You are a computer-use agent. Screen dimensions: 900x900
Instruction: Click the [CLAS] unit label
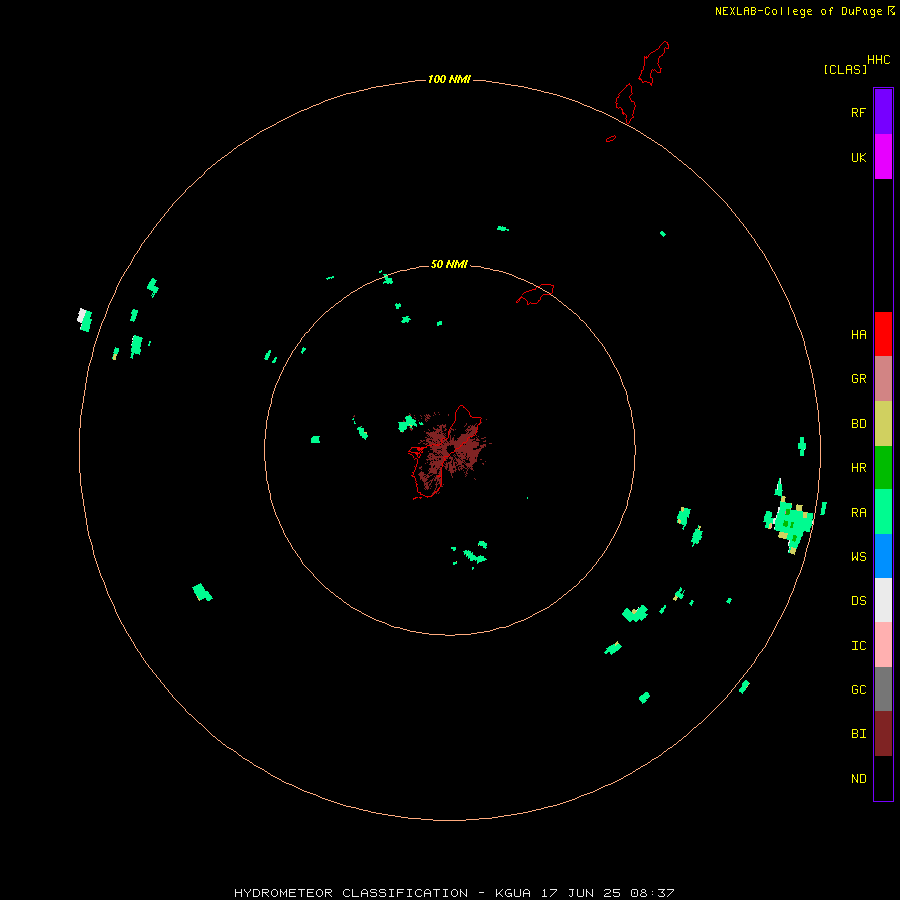845,69
